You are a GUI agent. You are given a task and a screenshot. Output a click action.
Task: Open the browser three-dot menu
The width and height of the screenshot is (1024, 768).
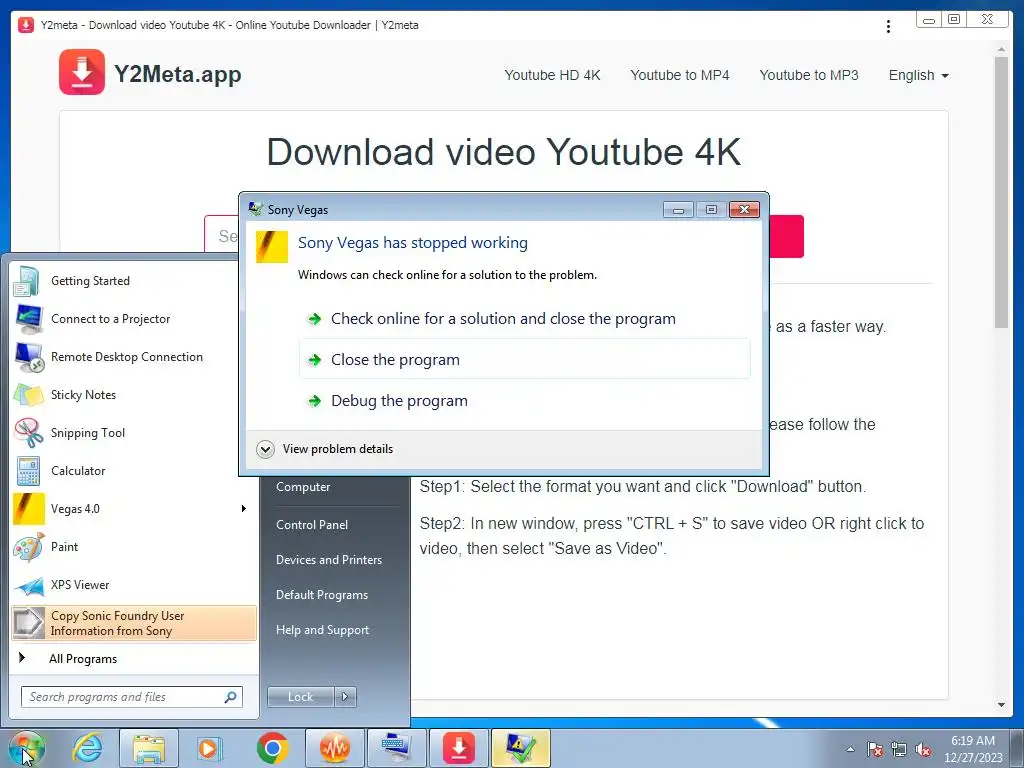tap(888, 26)
